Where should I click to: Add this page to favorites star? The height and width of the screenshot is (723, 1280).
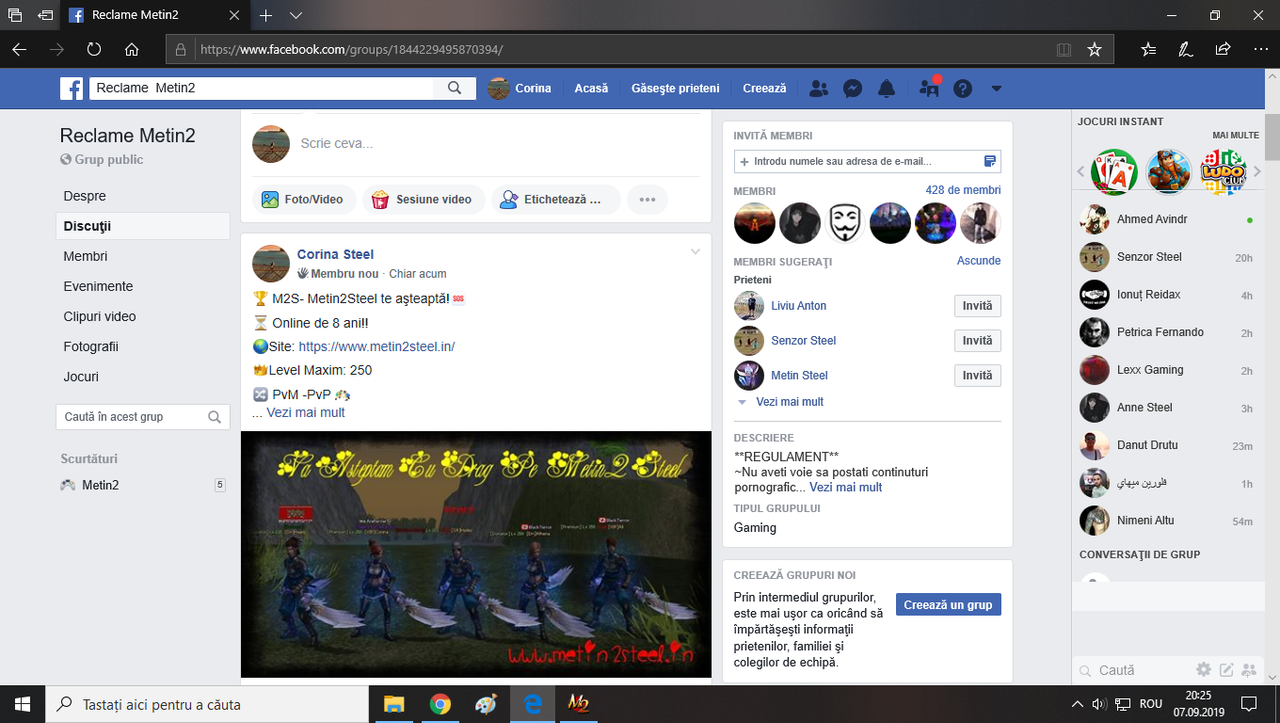(x=1094, y=49)
